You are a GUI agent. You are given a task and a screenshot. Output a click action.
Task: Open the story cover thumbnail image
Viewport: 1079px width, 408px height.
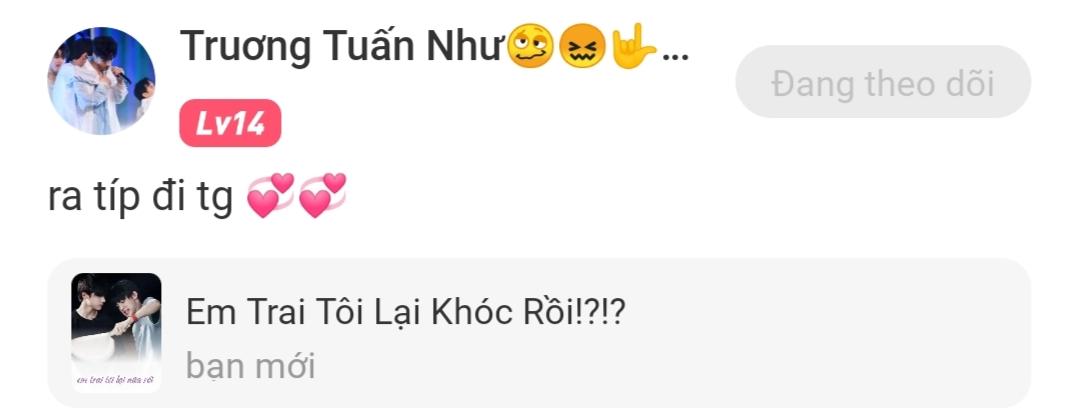click(x=116, y=333)
